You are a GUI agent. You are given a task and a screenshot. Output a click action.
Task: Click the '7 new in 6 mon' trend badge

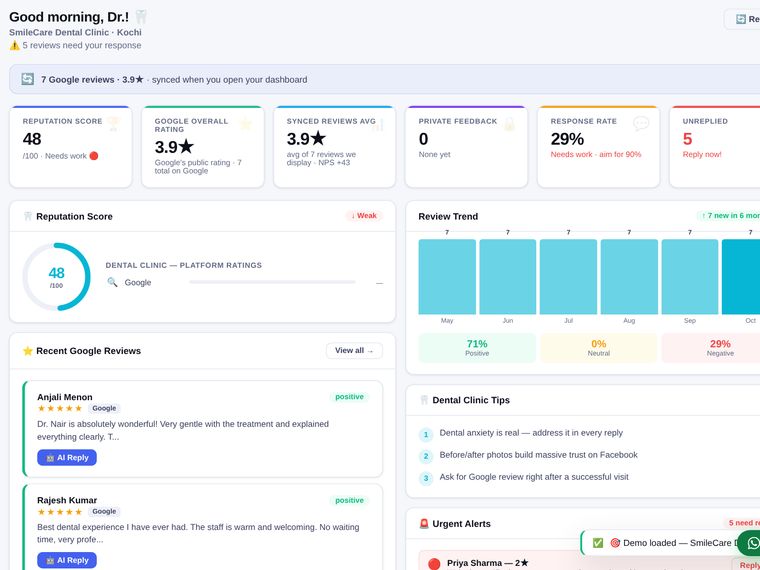click(x=728, y=216)
